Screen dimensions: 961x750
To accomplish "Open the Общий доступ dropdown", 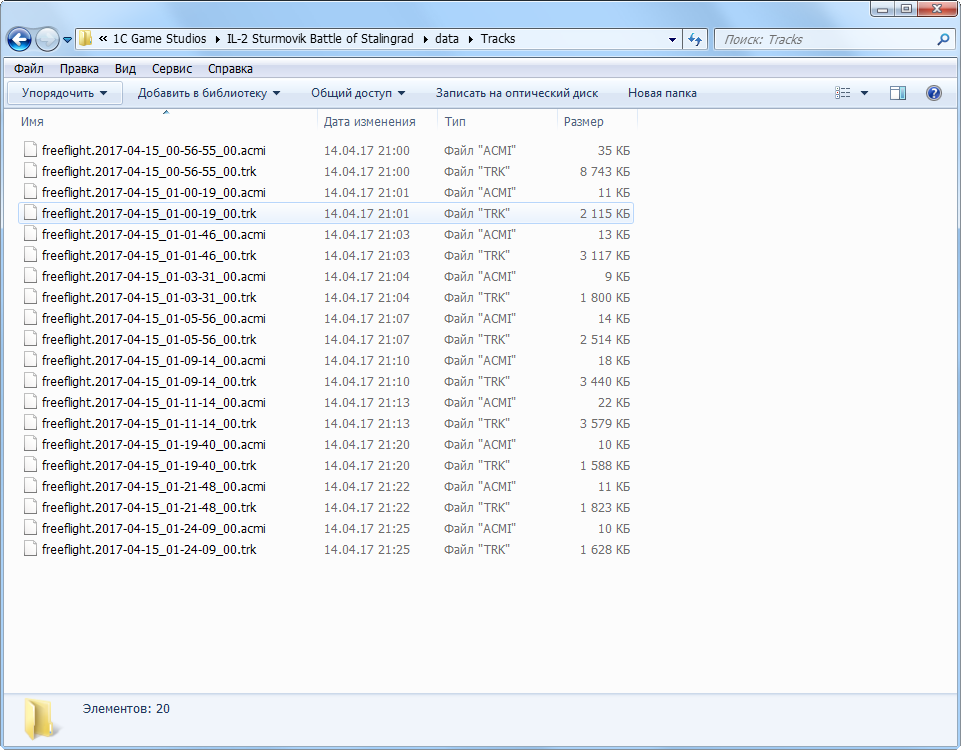I will pyautogui.click(x=358, y=93).
